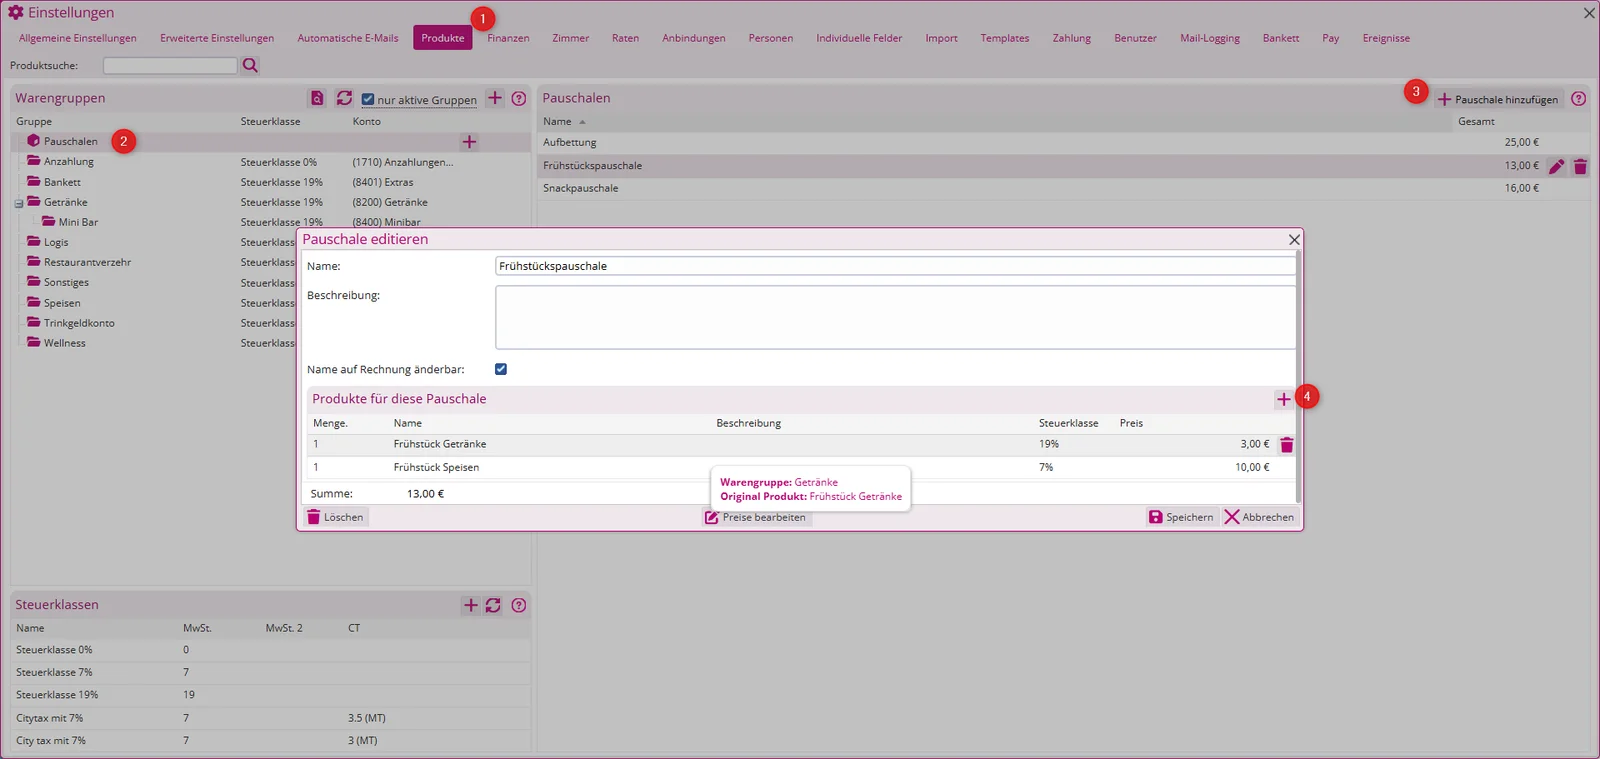Toggle the 'nur aktive Gruppen' checkbox
Screen dimensions: 1600x759
point(368,99)
